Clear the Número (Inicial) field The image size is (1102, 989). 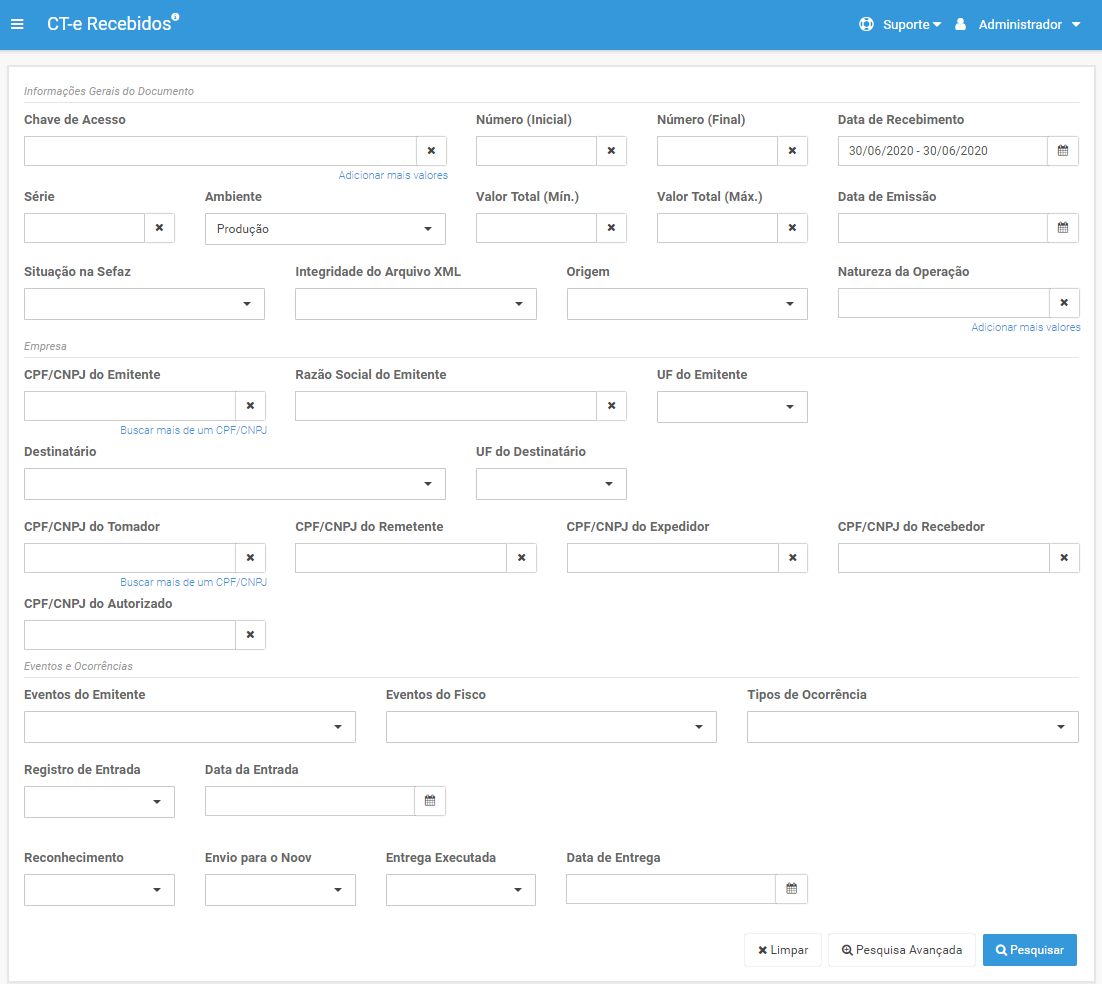pyautogui.click(x=611, y=151)
